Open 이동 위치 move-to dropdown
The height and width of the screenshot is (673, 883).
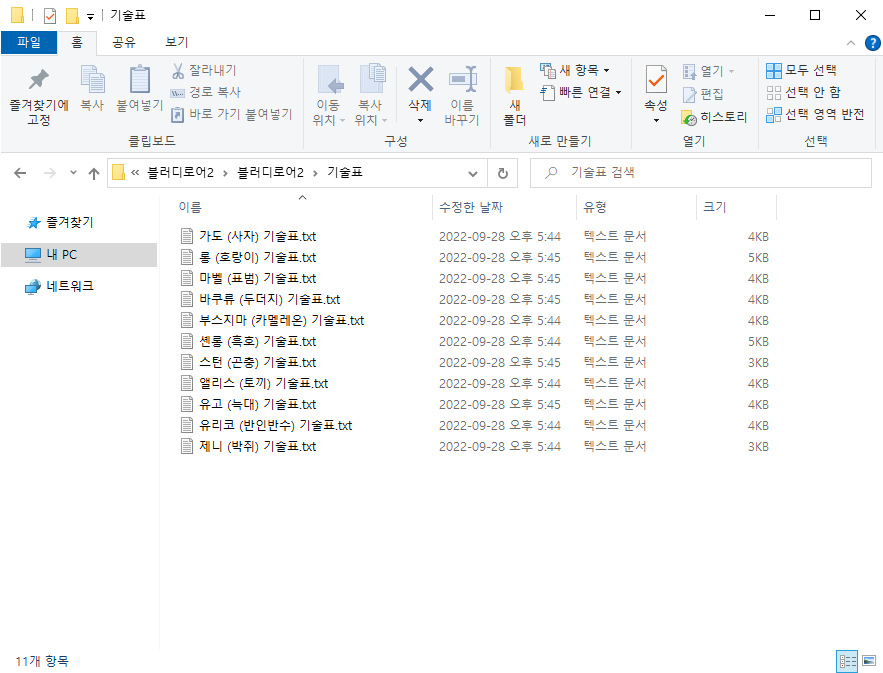click(x=328, y=96)
